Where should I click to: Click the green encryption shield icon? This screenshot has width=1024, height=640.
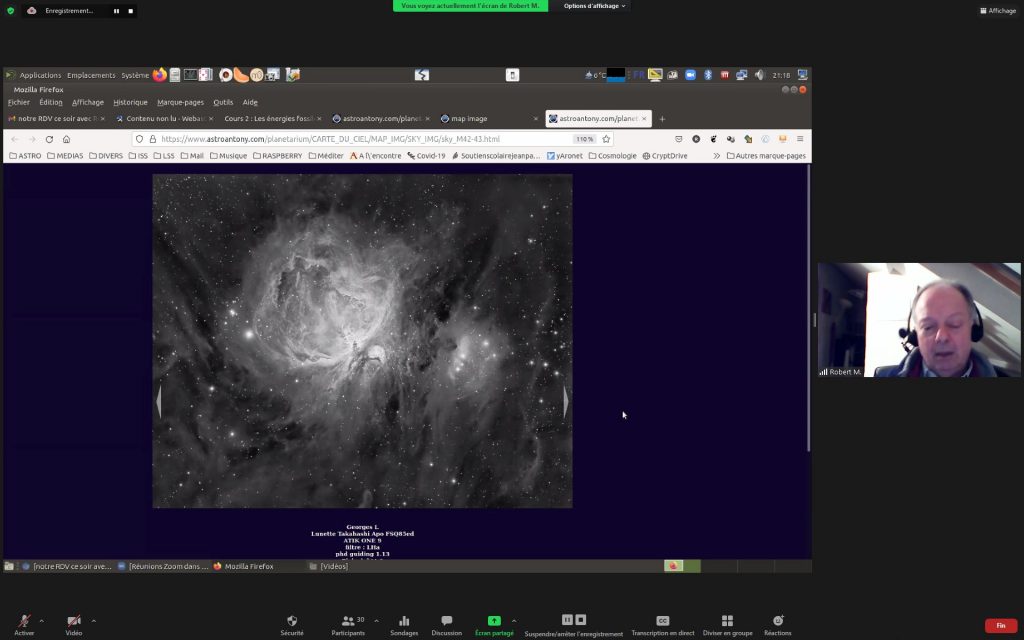click(x=10, y=10)
